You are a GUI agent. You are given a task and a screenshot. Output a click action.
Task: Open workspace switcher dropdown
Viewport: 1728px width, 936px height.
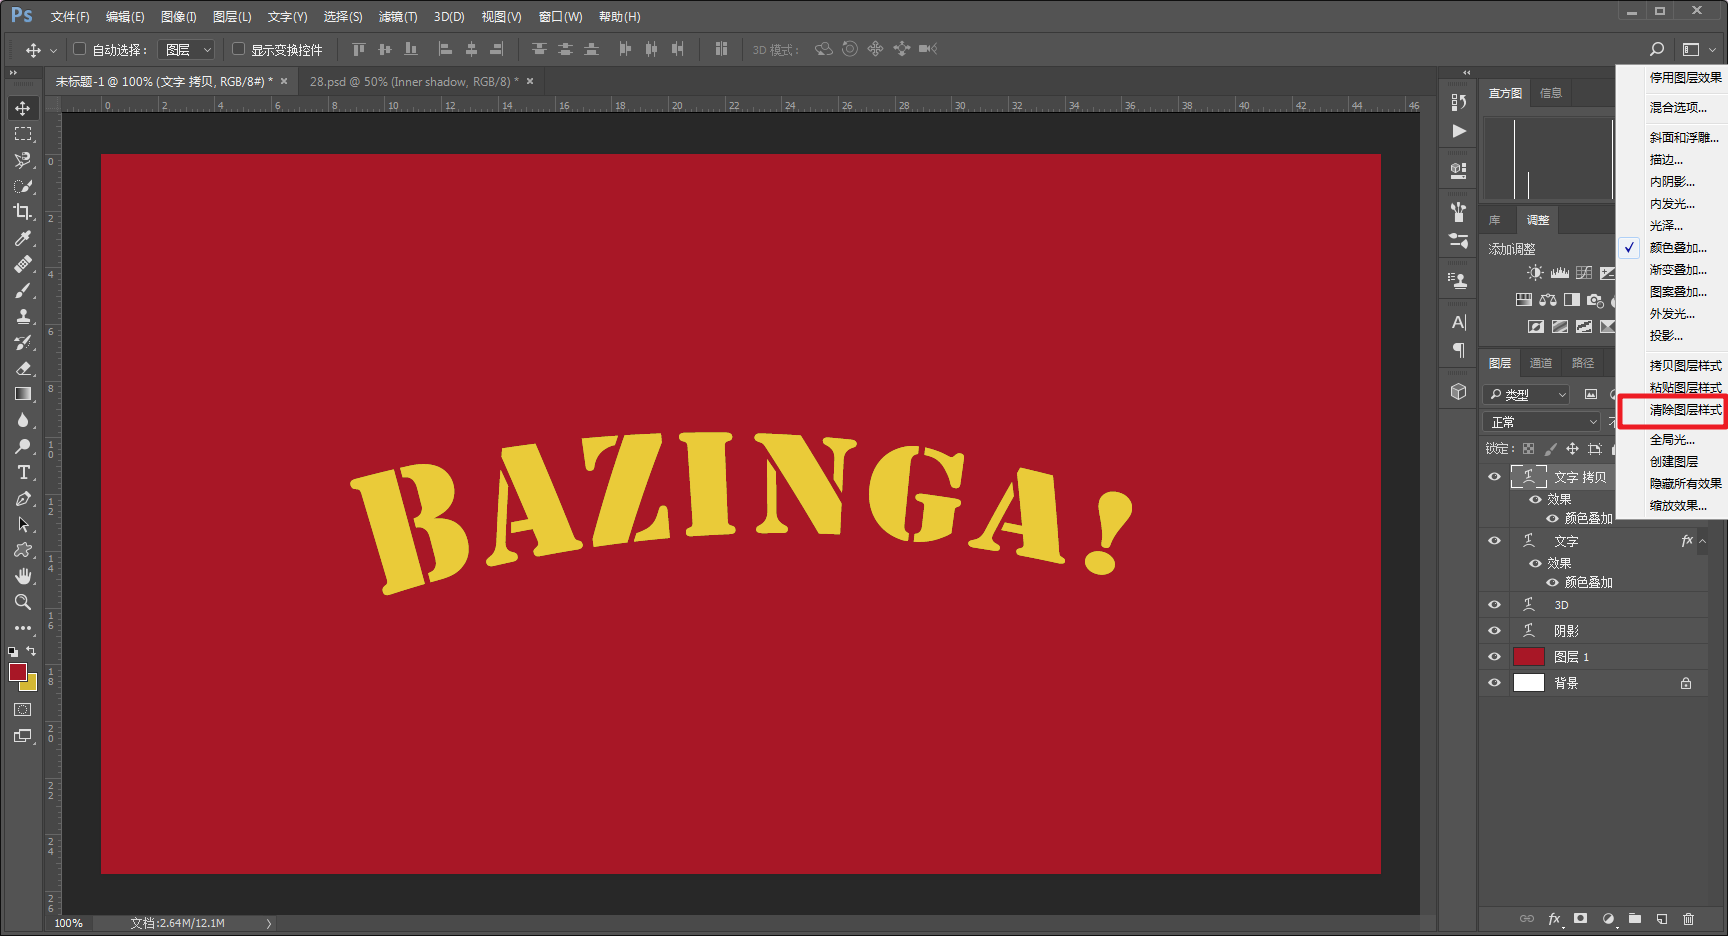click(x=1698, y=49)
